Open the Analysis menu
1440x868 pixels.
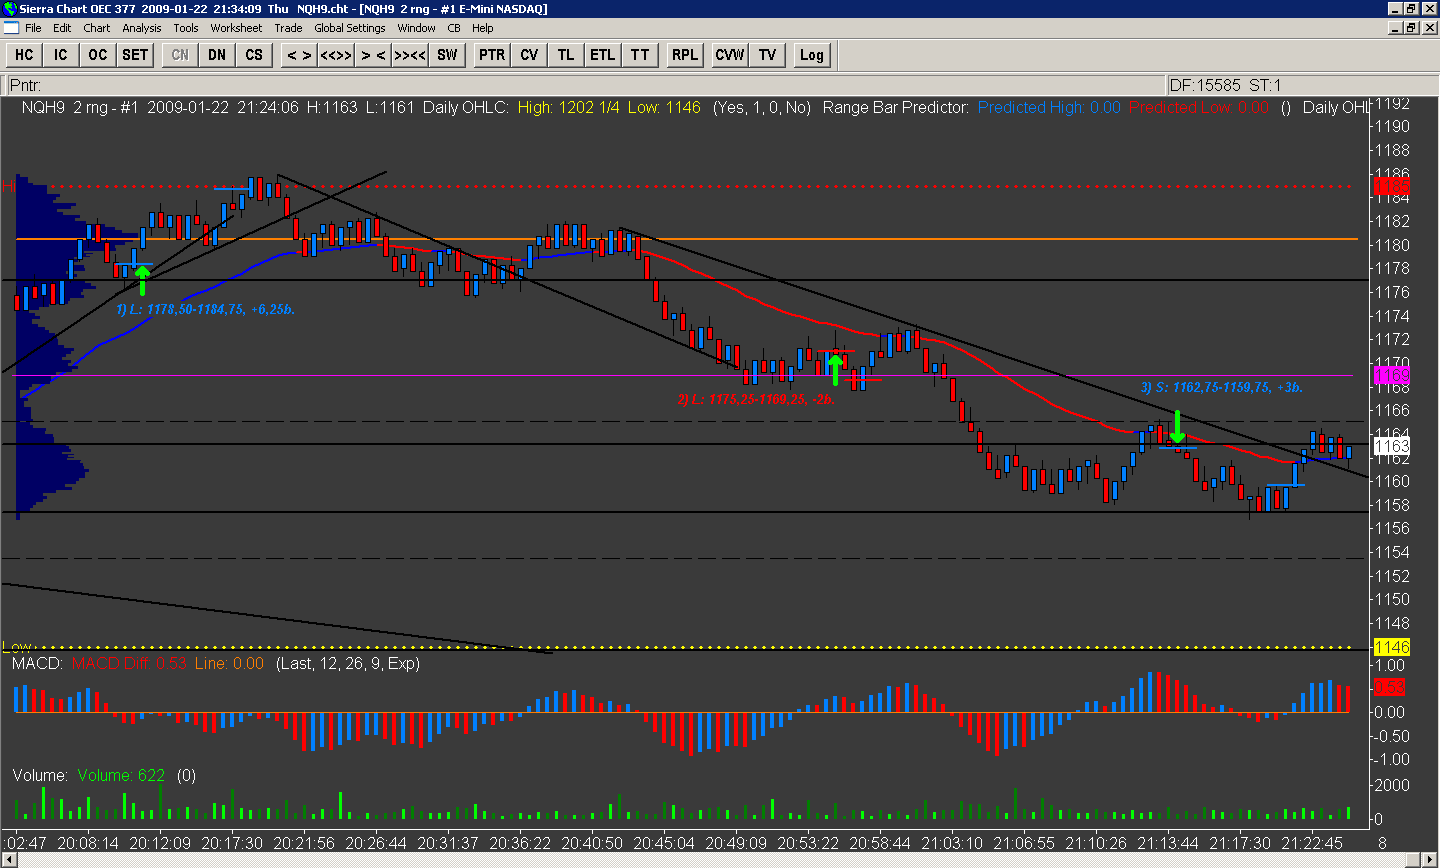tap(142, 28)
